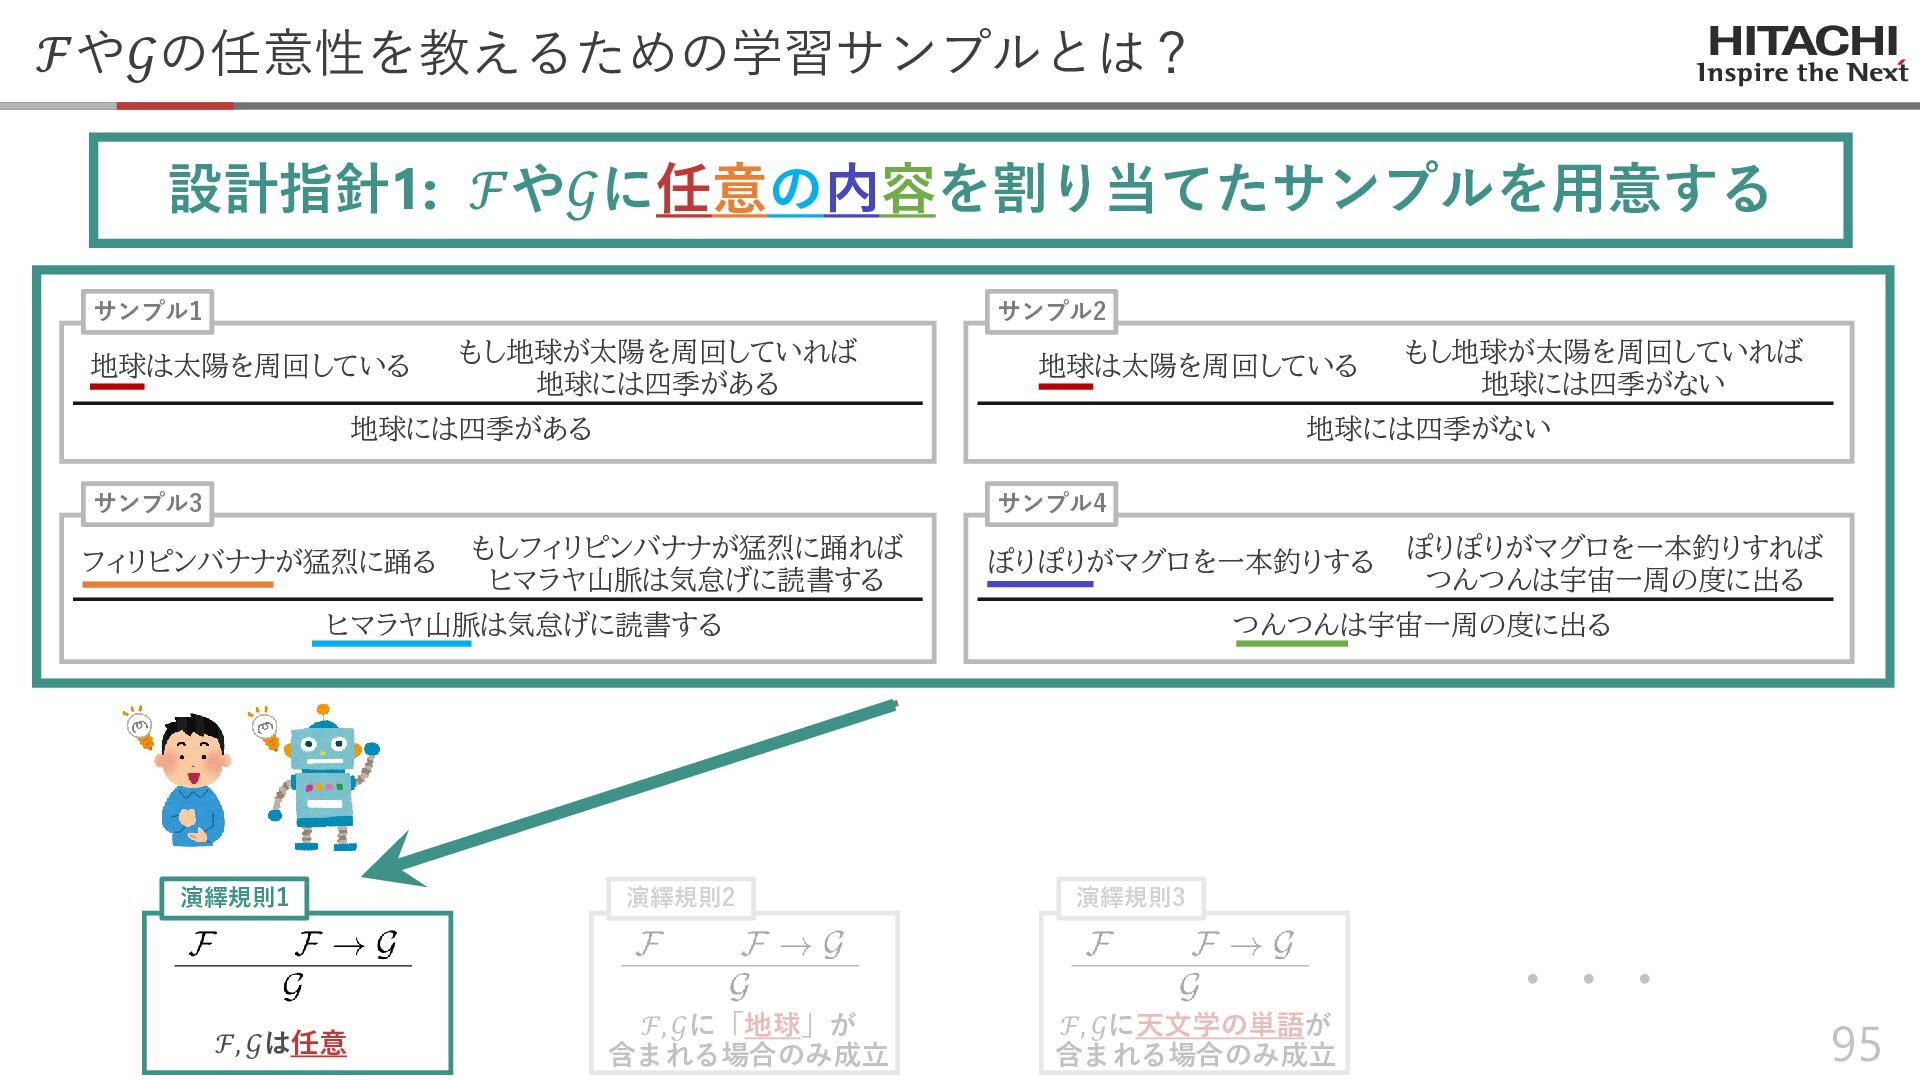Select the サンプル1 label tab
This screenshot has width=1920, height=1080.
click(x=148, y=311)
